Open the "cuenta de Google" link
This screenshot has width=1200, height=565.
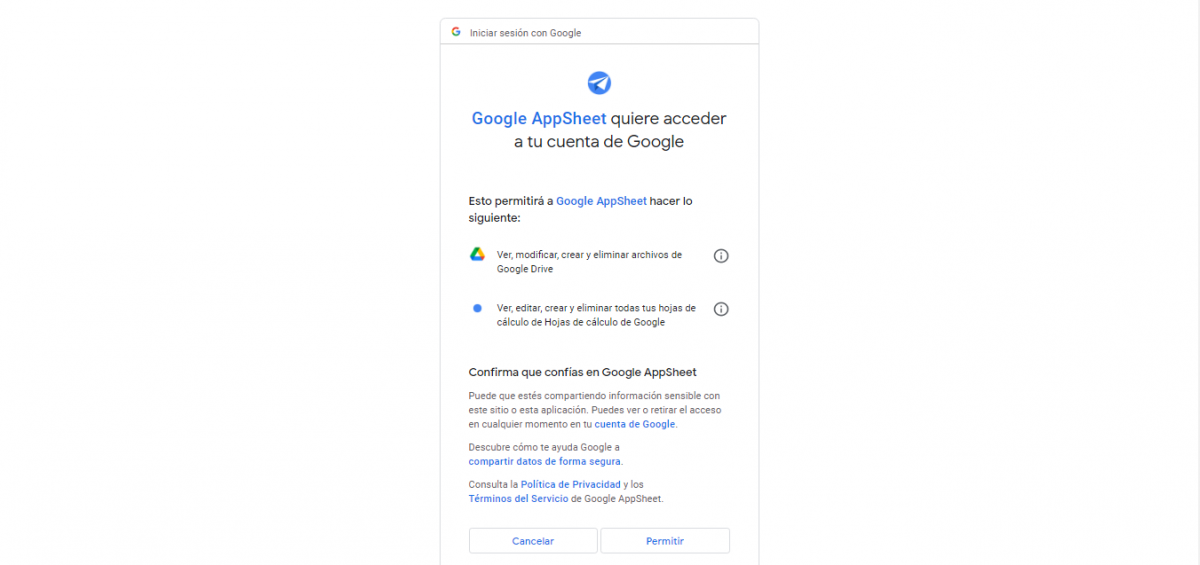tap(635, 424)
